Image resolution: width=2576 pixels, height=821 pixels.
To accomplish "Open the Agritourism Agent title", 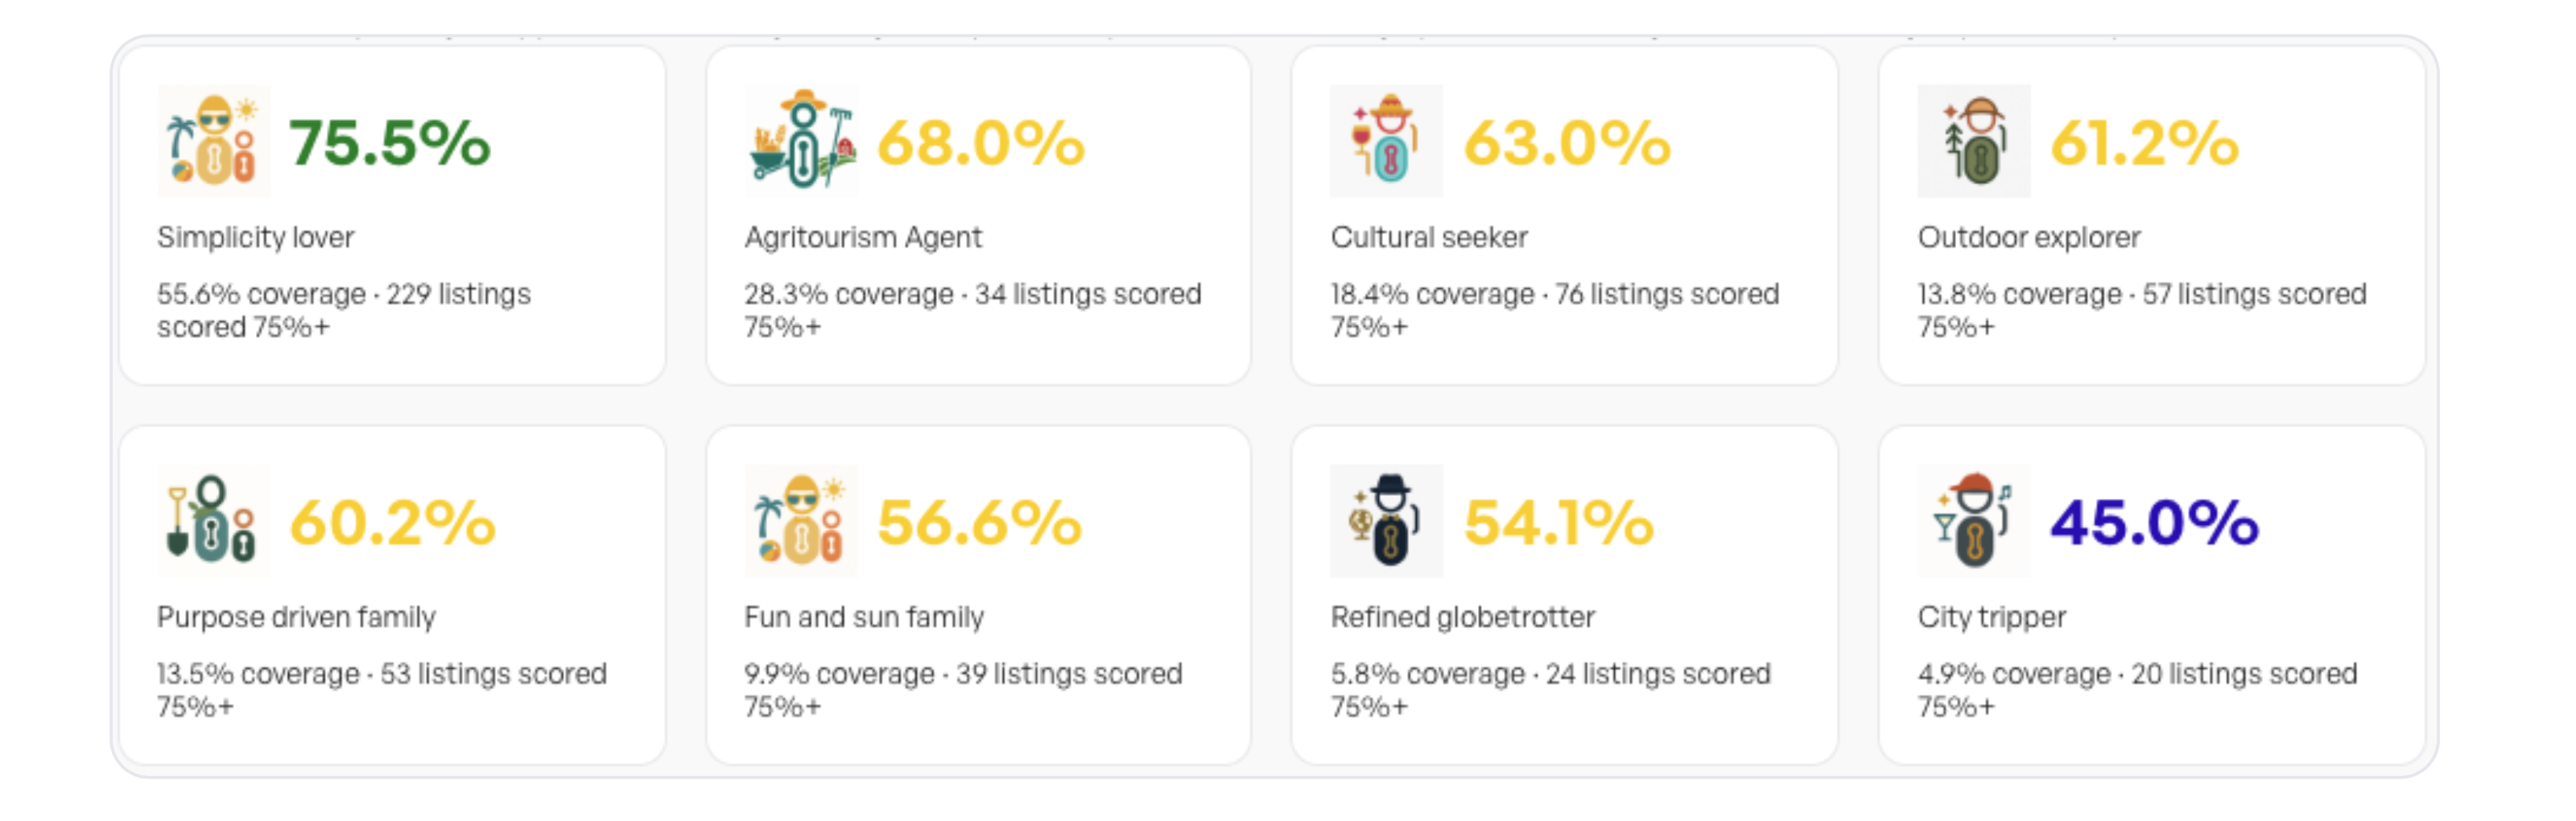I will click(863, 237).
